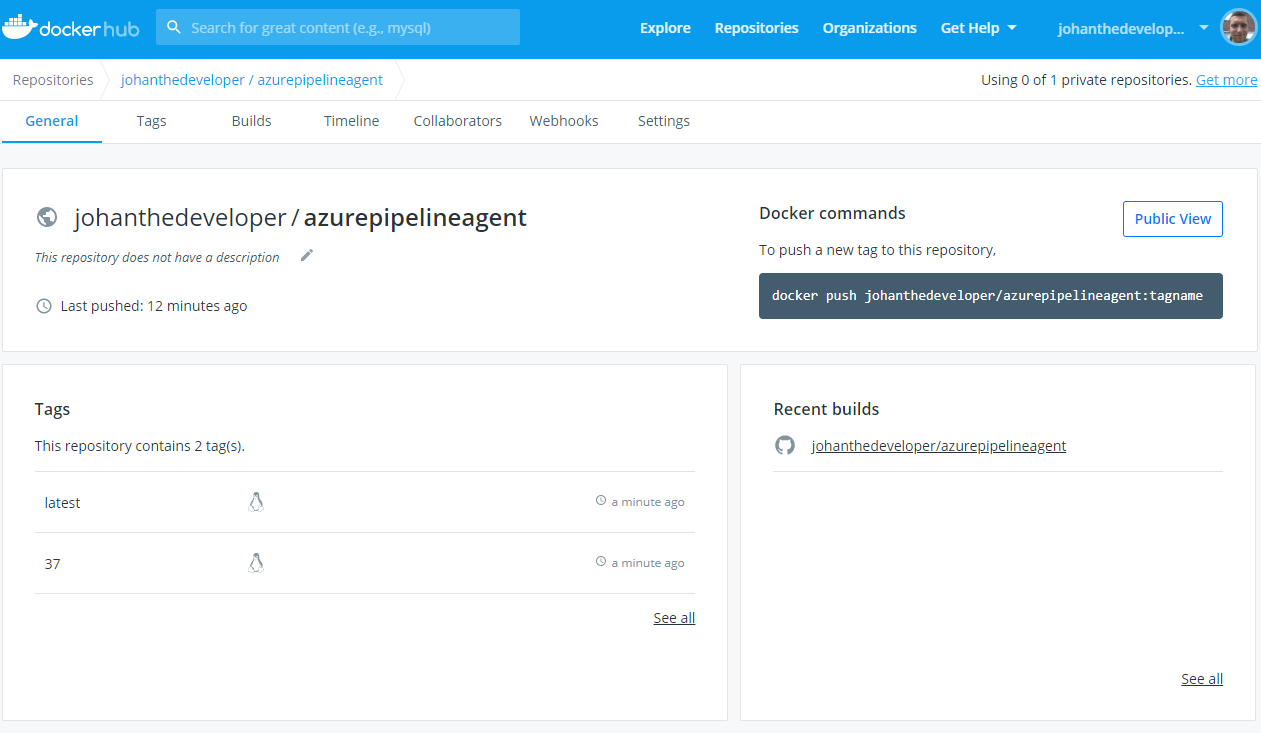Switch to the Collaborators tab
The width and height of the screenshot is (1261, 733).
click(x=457, y=121)
